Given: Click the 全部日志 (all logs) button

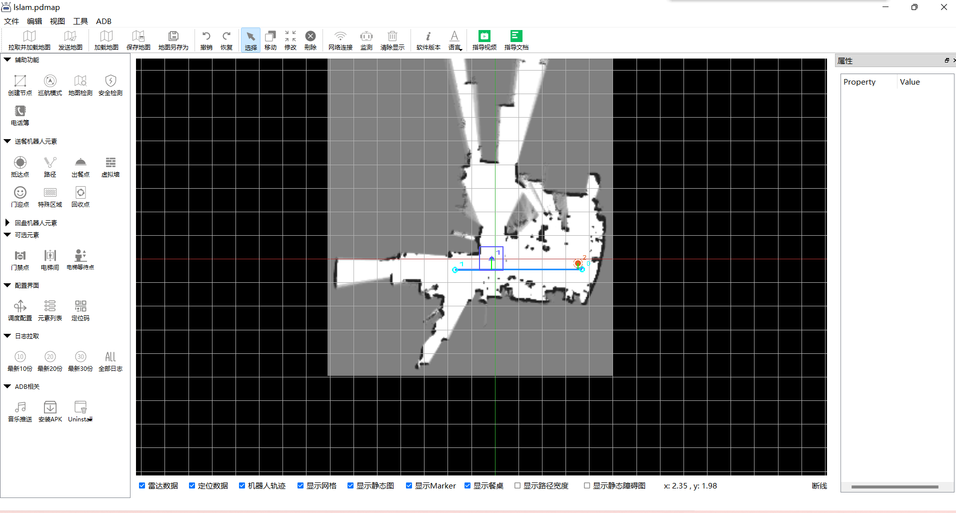Looking at the screenshot, I should click(110, 361).
